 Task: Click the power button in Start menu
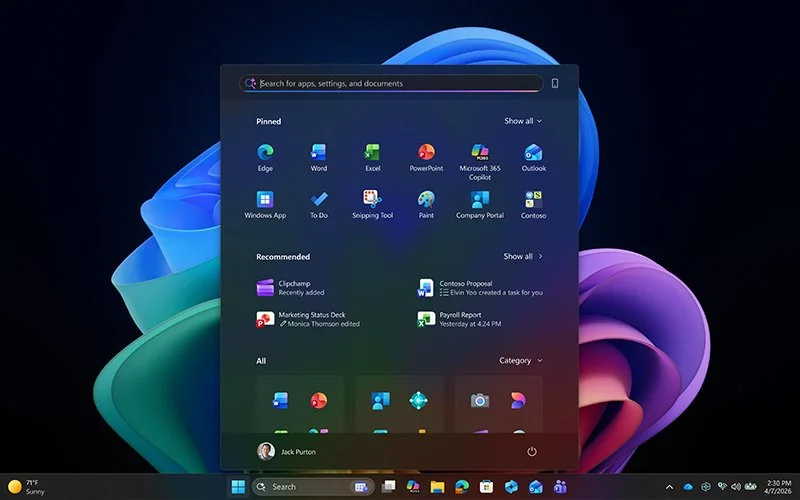tap(532, 452)
